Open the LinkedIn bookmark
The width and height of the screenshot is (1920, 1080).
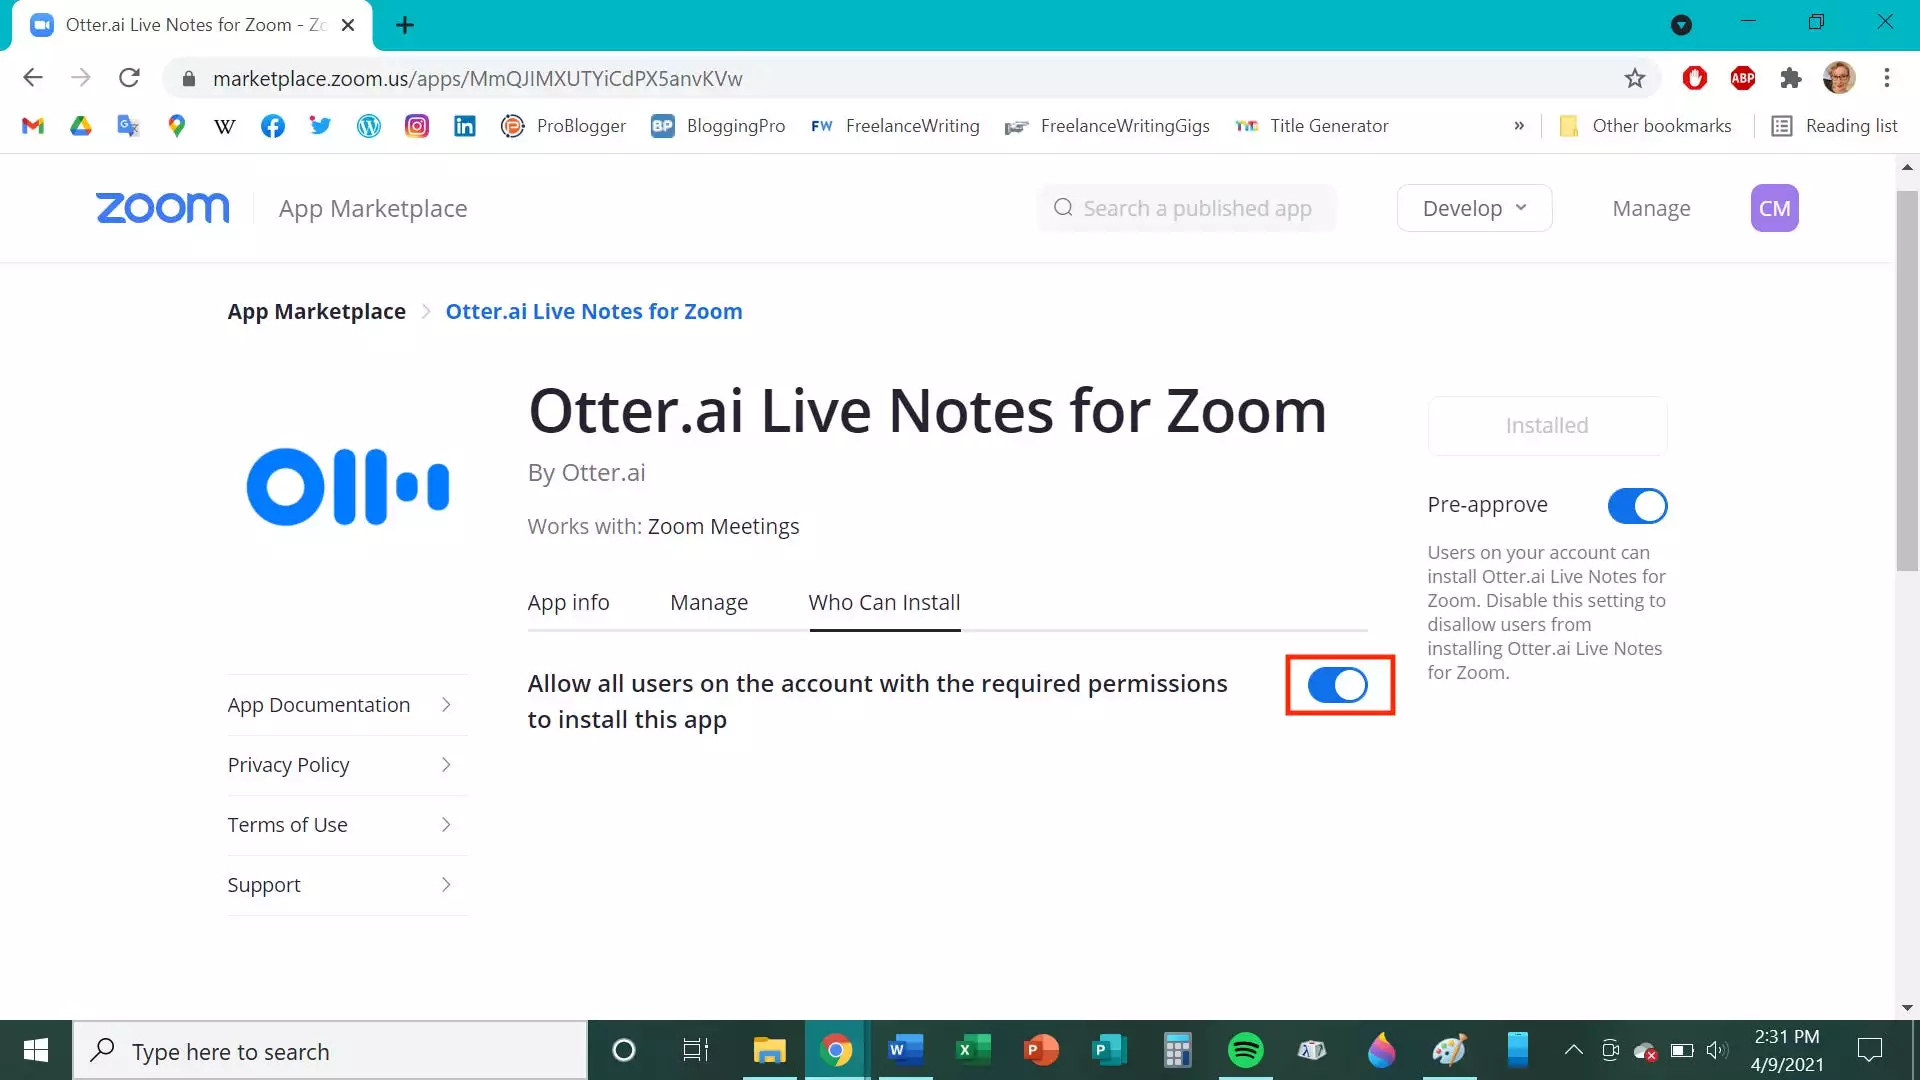465,126
